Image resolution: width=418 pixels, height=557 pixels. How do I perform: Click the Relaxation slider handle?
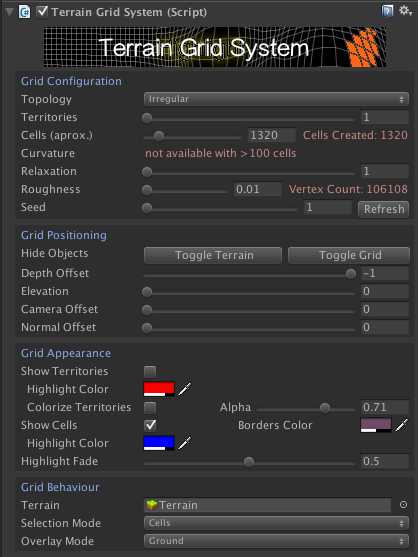[147, 172]
